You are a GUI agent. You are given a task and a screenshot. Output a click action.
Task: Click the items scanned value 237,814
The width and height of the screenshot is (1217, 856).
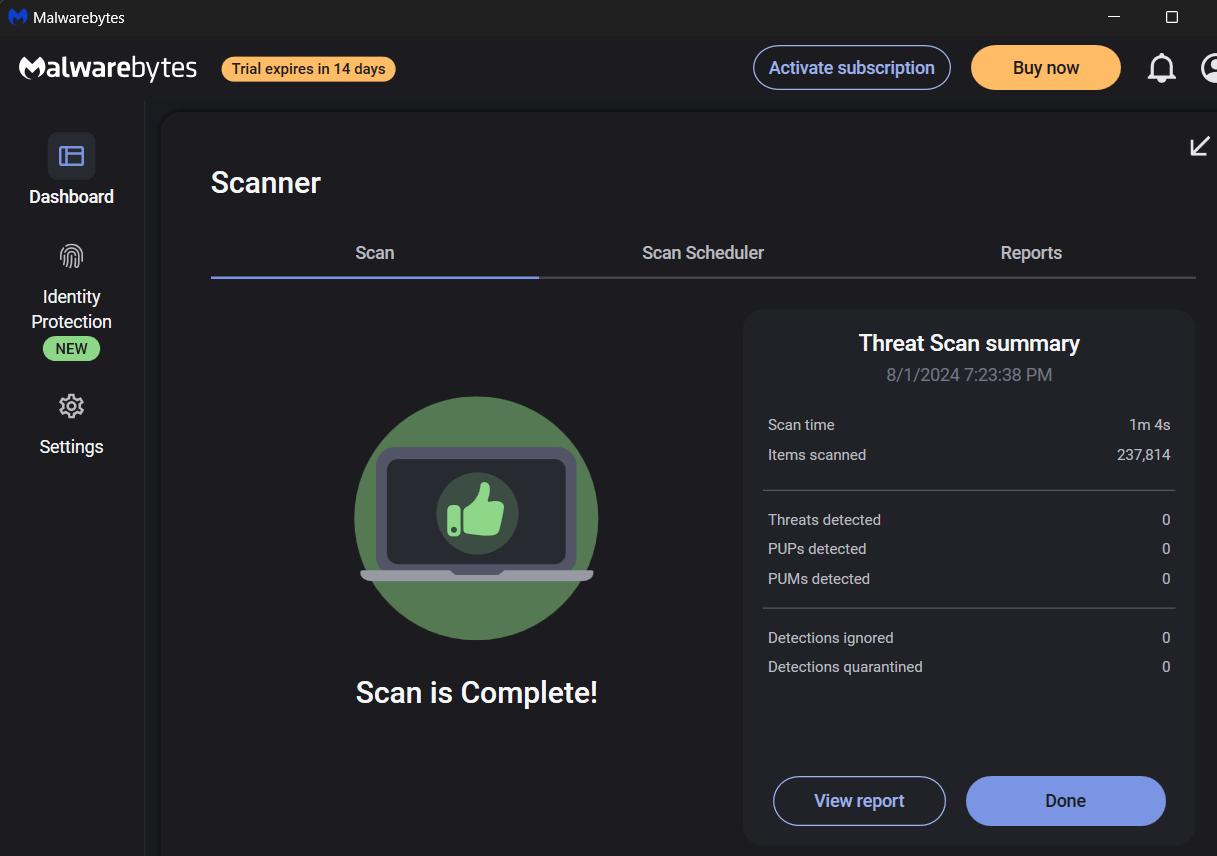[x=1144, y=455]
